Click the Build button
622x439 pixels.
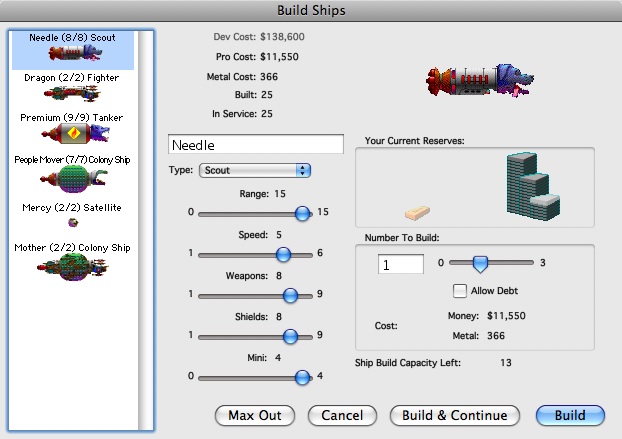click(570, 415)
